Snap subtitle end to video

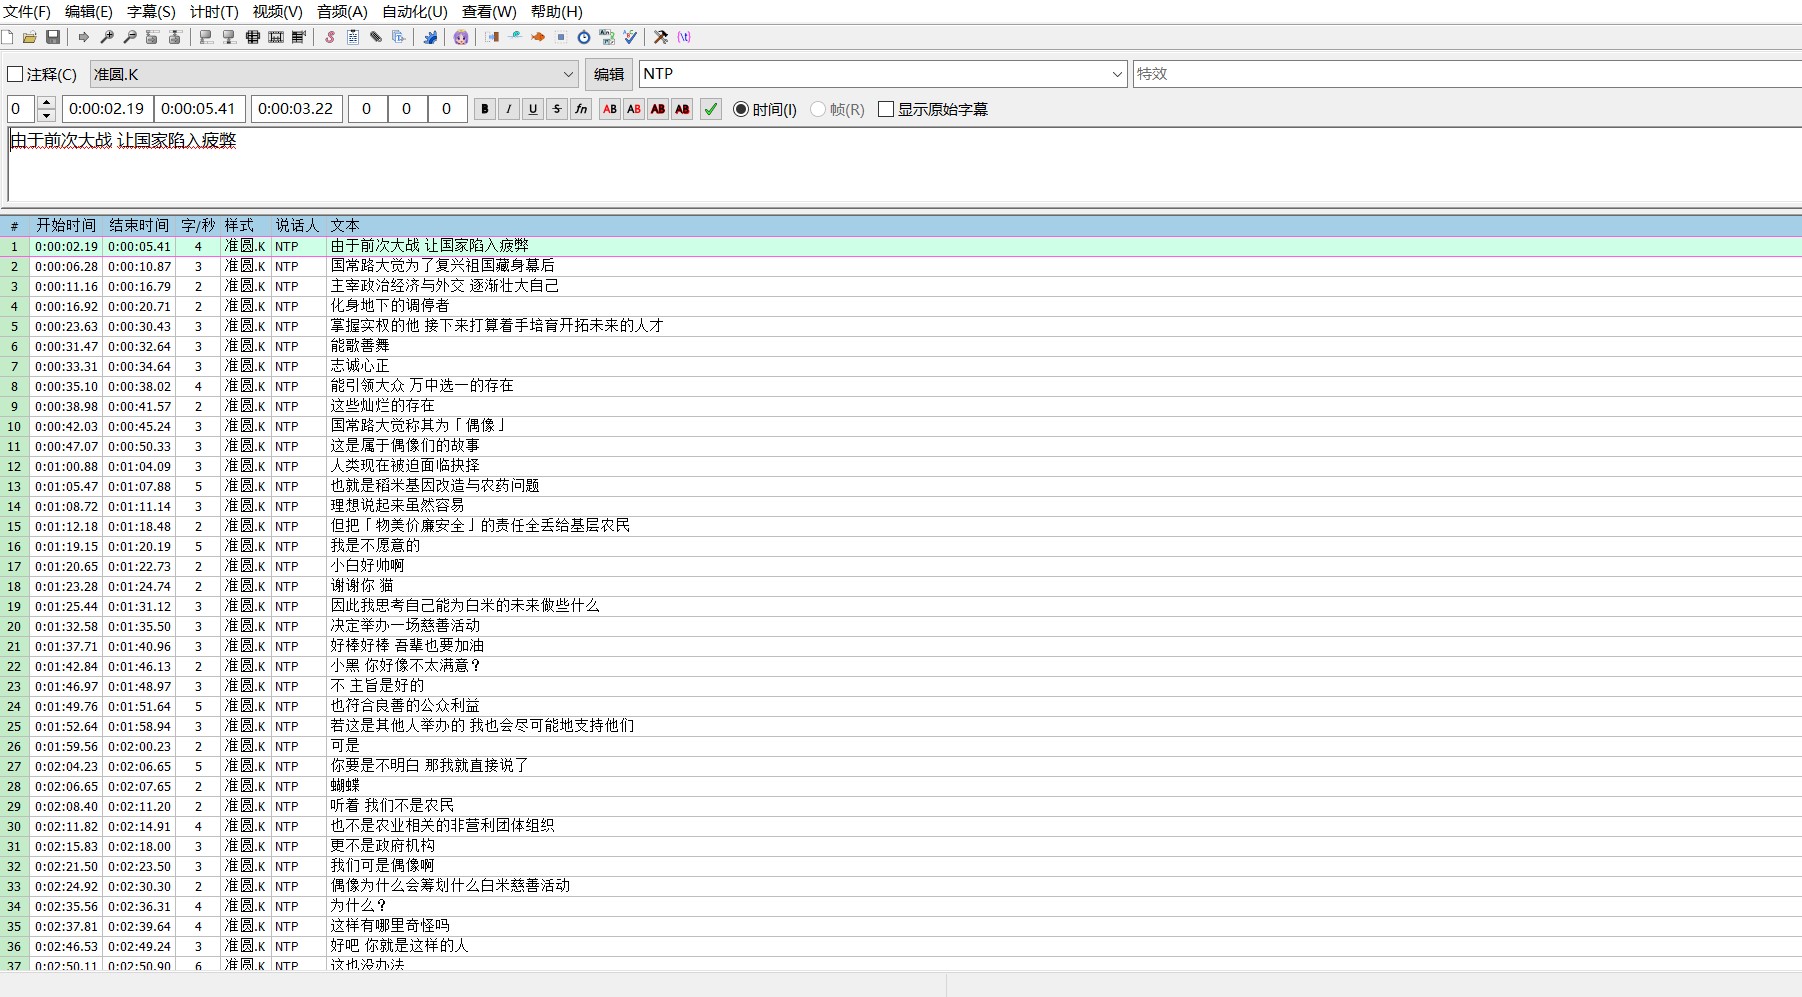pyautogui.click(x=229, y=37)
